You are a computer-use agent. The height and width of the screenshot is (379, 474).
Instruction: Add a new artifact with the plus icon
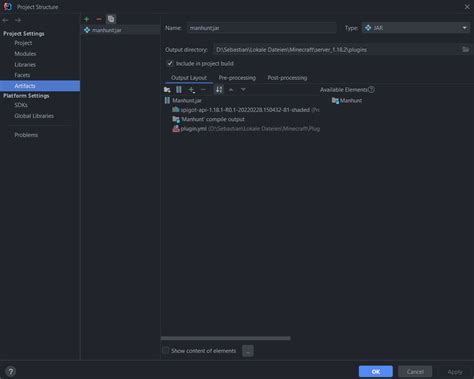[87, 19]
